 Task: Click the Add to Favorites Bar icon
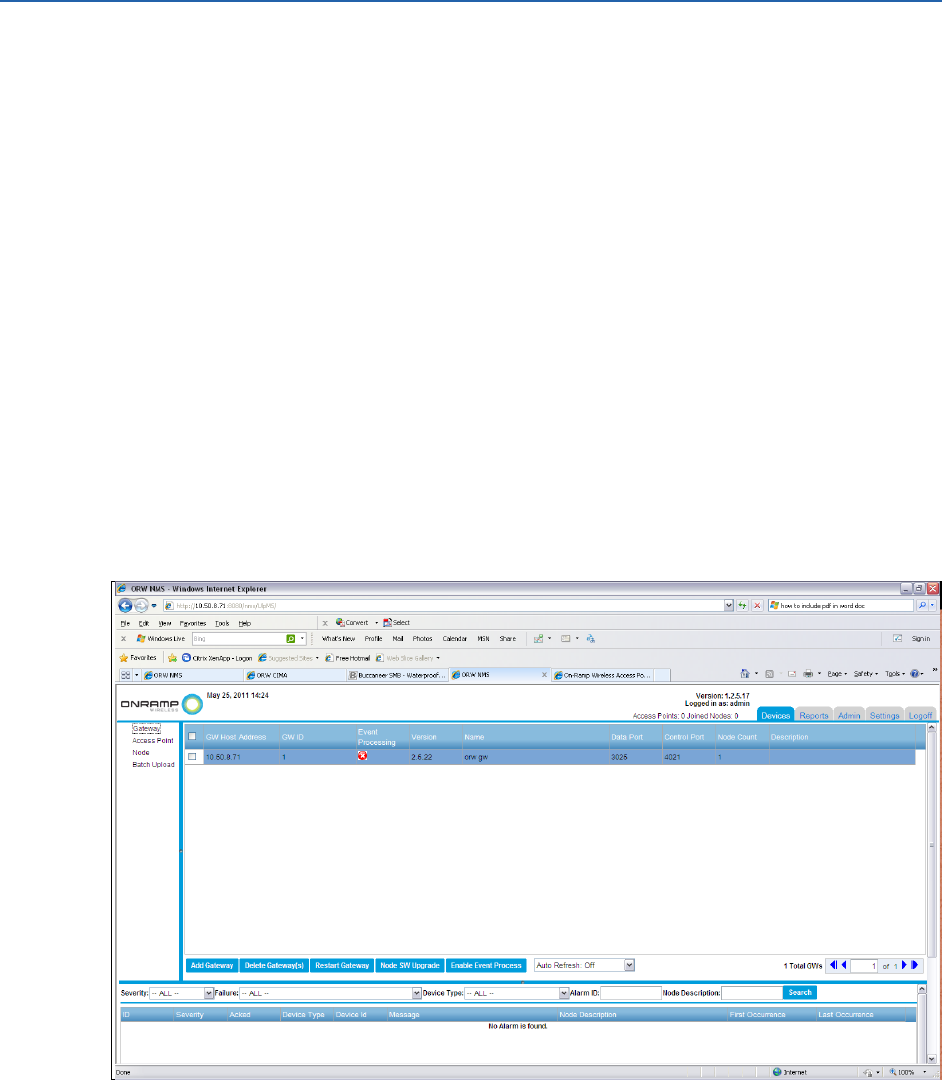pyautogui.click(x=172, y=658)
